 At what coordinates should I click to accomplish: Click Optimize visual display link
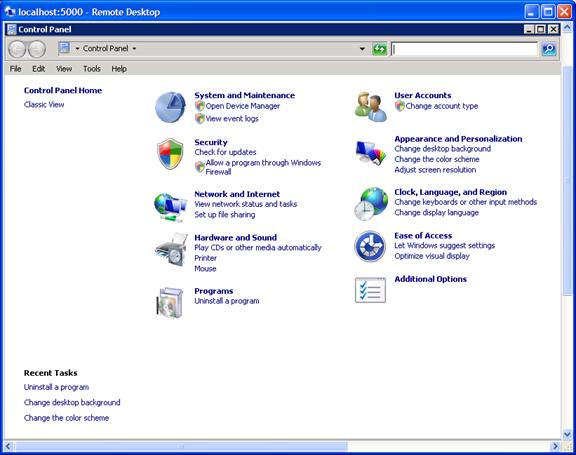click(x=432, y=256)
